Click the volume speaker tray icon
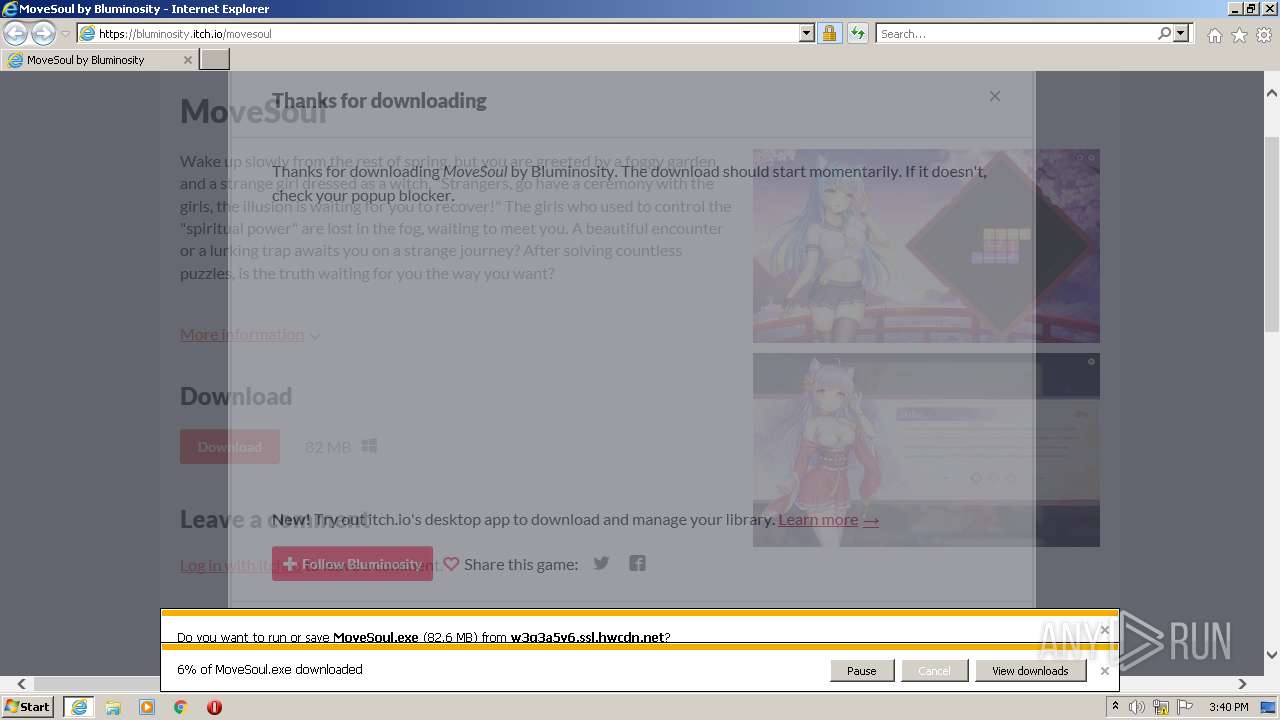The width and height of the screenshot is (1280, 720). 1137,707
